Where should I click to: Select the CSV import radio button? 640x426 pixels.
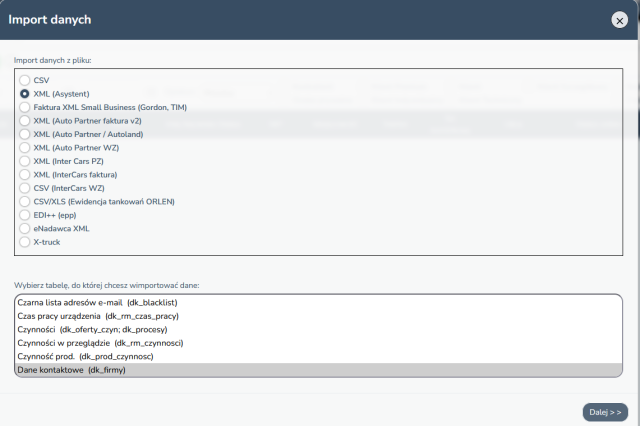tap(24, 80)
